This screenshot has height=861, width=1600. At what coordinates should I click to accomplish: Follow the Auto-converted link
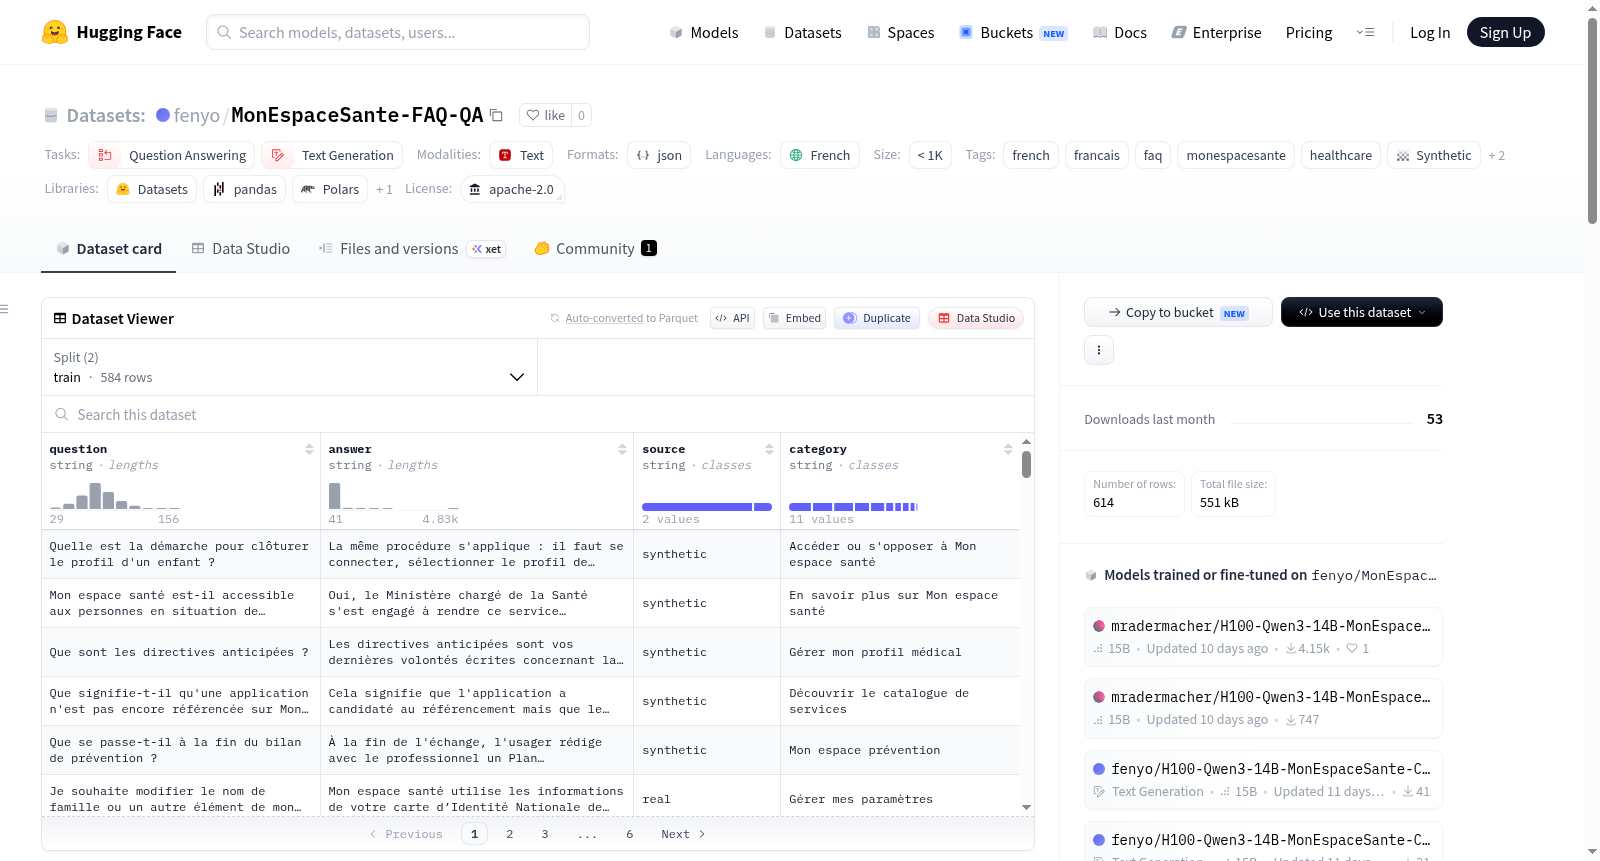click(604, 318)
